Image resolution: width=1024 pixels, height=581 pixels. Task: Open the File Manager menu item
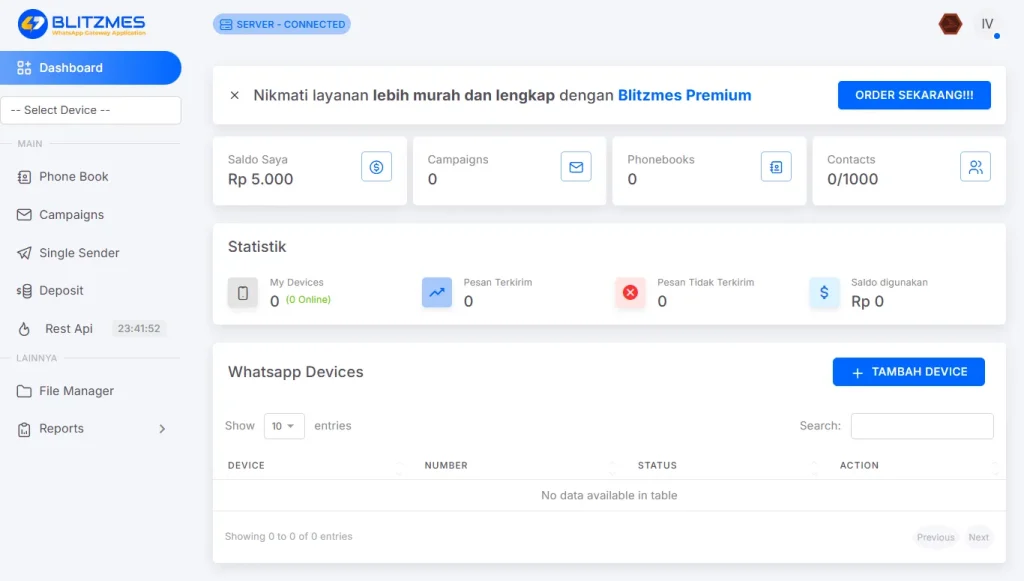click(76, 391)
